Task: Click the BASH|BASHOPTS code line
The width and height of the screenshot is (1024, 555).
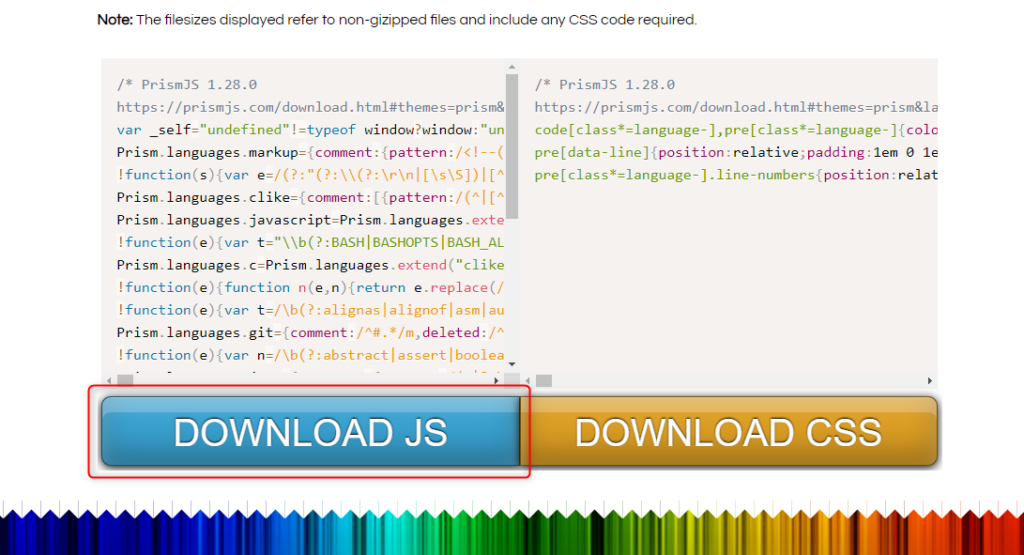Action: pyautogui.click(x=311, y=242)
